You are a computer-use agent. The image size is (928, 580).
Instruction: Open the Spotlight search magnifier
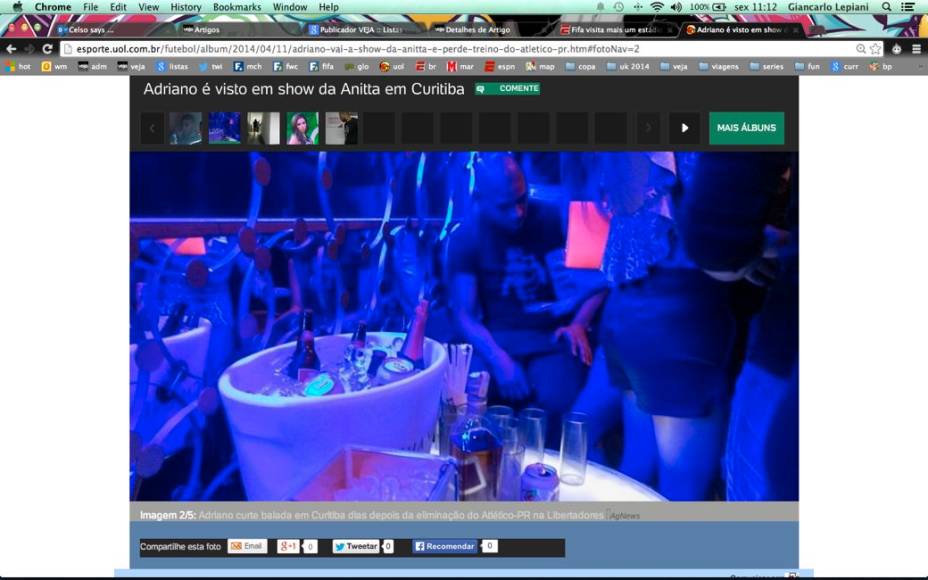click(x=885, y=7)
